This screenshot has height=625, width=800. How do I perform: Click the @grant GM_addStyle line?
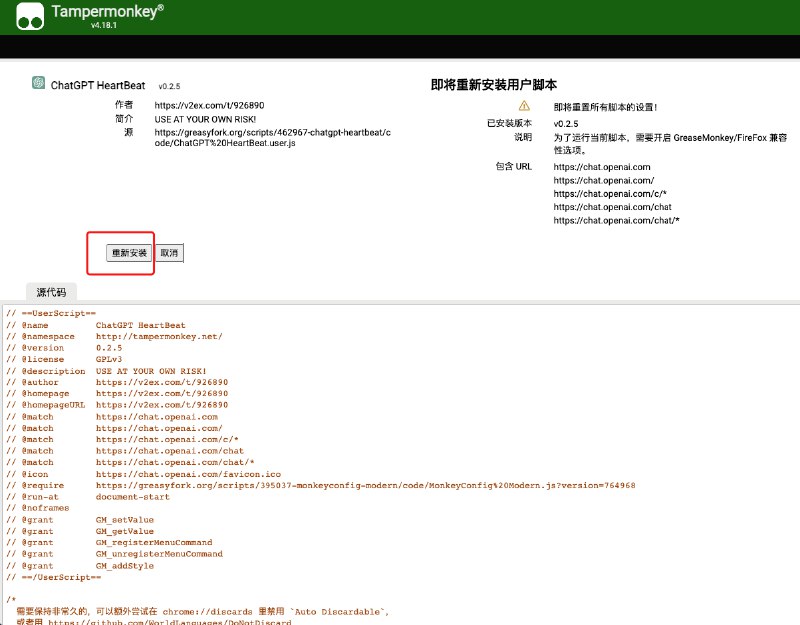(x=80, y=566)
